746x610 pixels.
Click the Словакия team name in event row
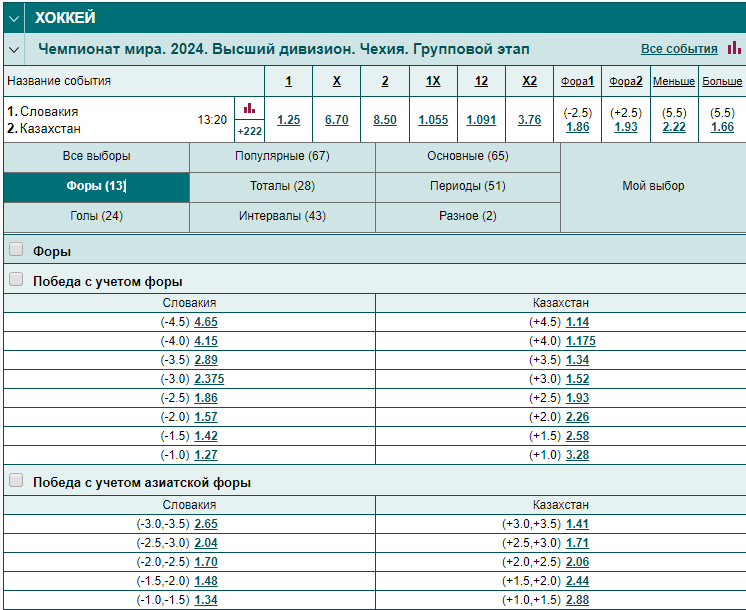(49, 112)
